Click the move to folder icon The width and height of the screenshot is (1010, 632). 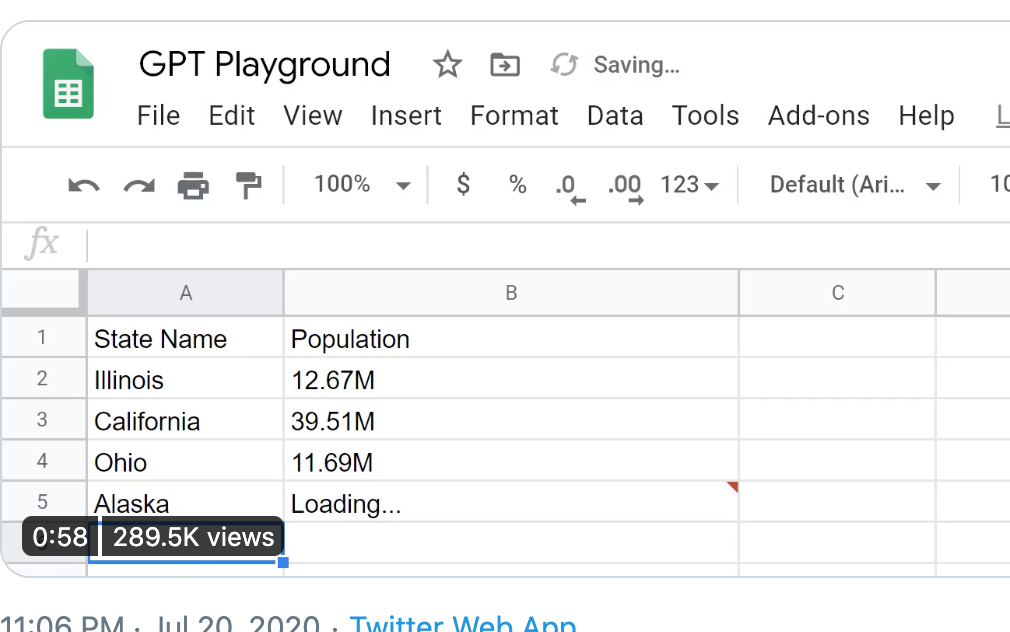505,65
